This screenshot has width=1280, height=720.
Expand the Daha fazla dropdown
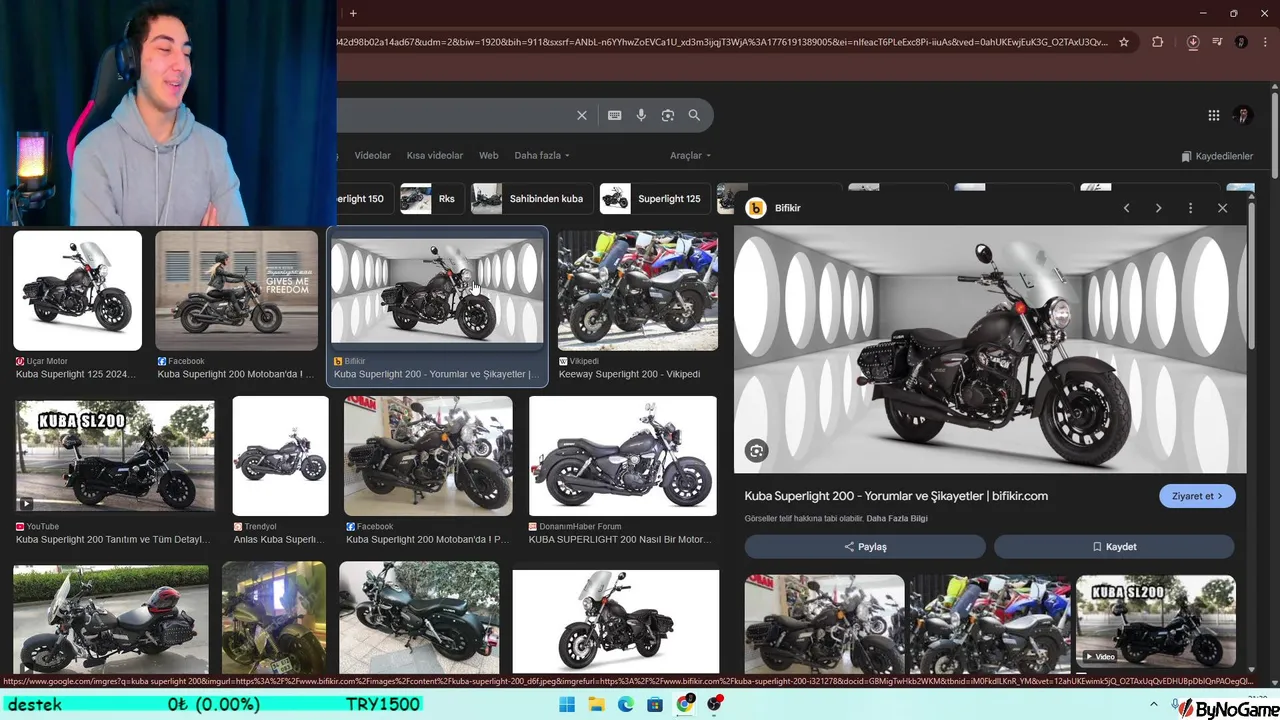pyautogui.click(x=542, y=156)
